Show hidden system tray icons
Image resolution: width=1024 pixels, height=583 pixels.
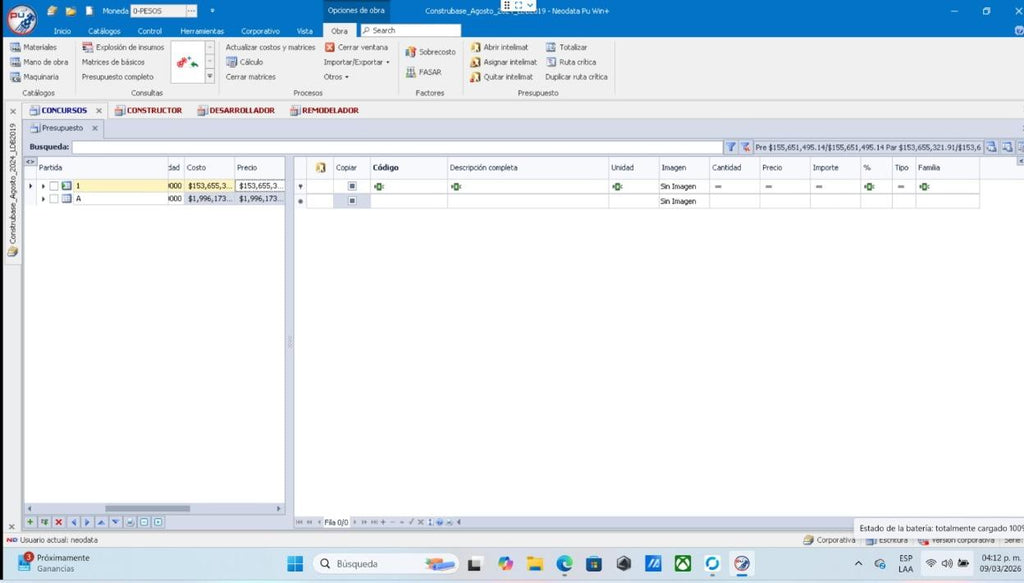(x=858, y=563)
